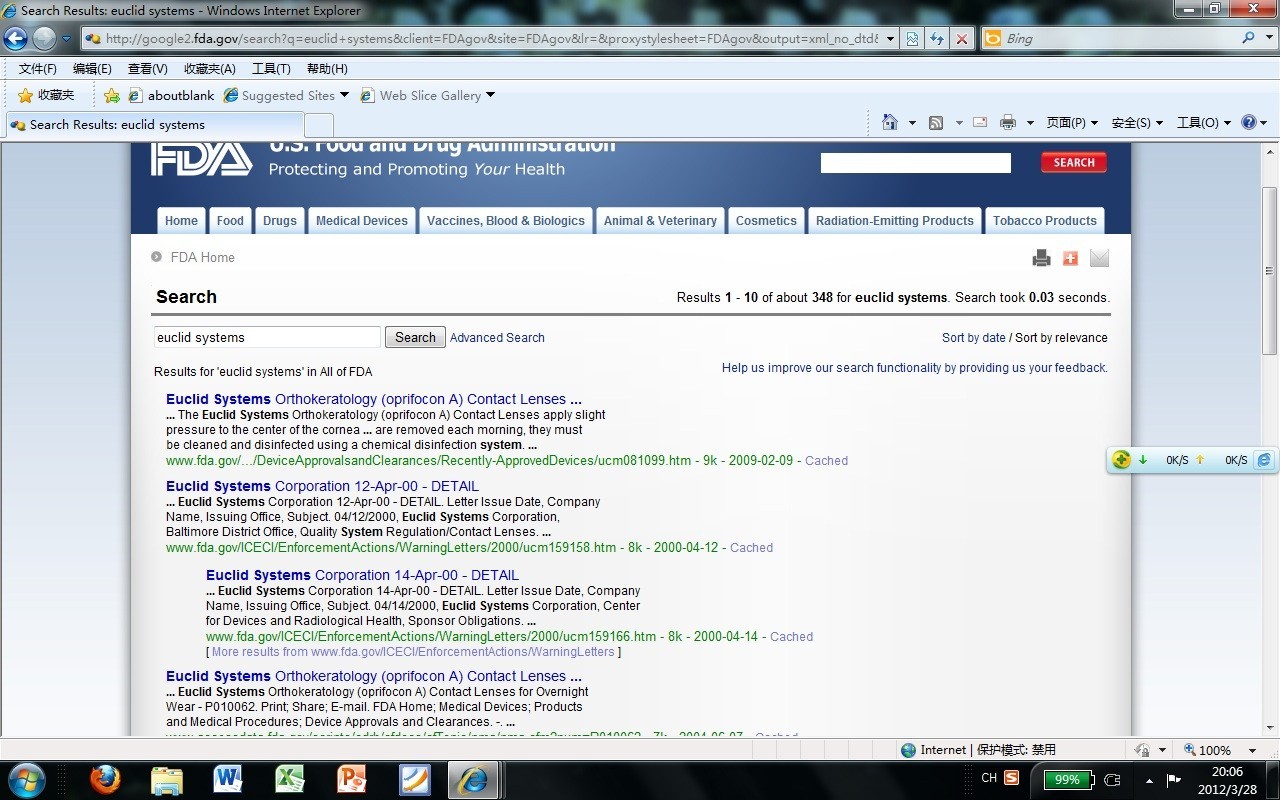This screenshot has height=800, width=1280.
Task: Click the blue Help question mark icon
Action: (x=1249, y=122)
